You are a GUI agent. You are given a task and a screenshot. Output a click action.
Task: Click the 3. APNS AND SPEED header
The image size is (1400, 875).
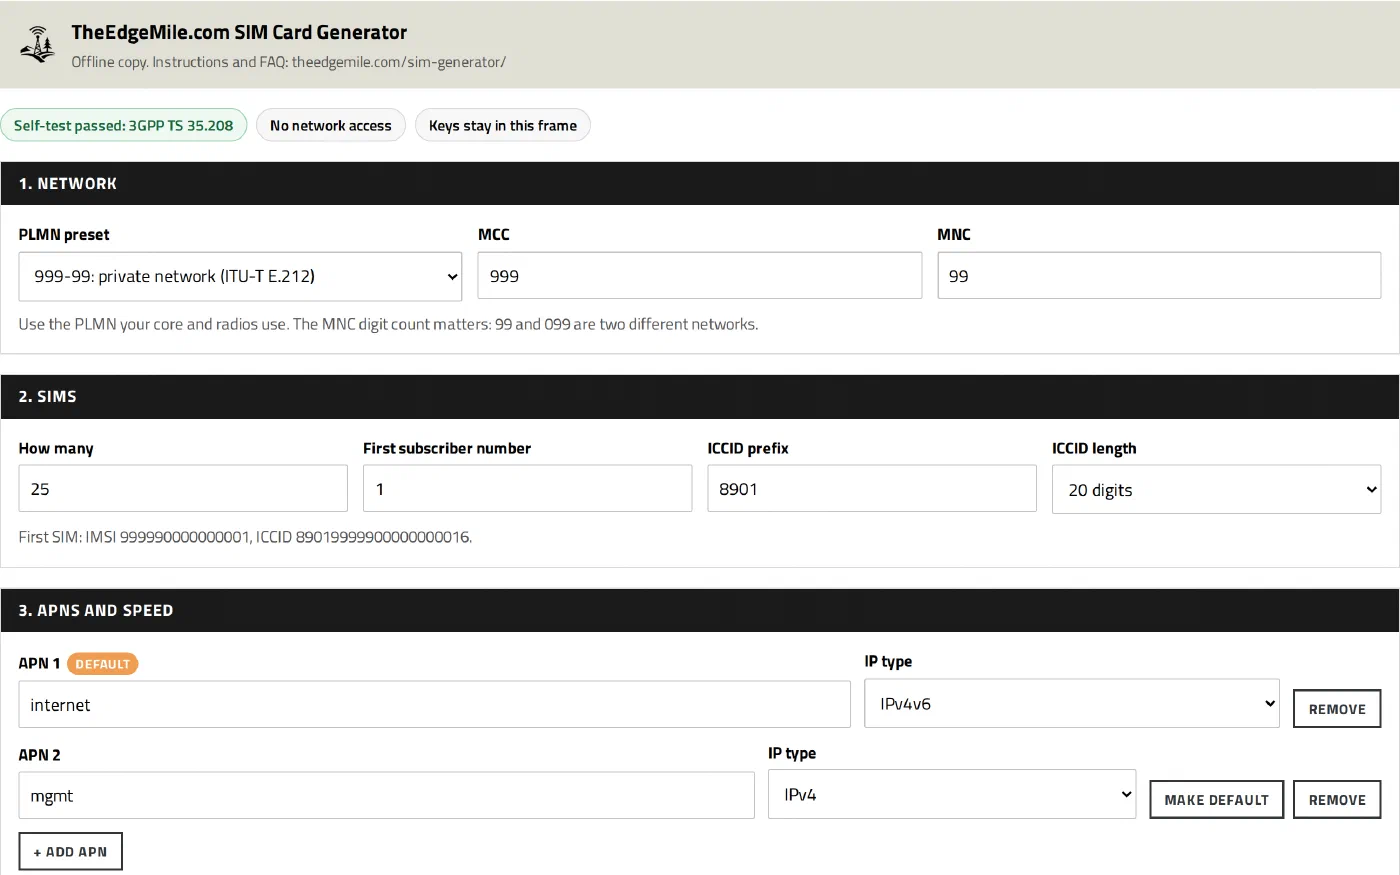[700, 610]
